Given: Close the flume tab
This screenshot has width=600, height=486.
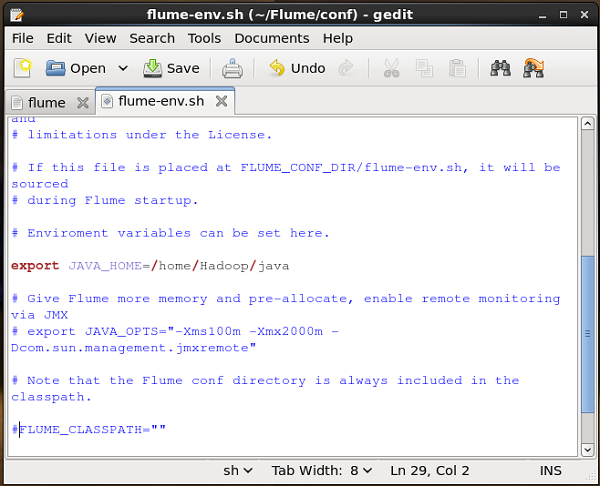Looking at the screenshot, I should click(81, 102).
